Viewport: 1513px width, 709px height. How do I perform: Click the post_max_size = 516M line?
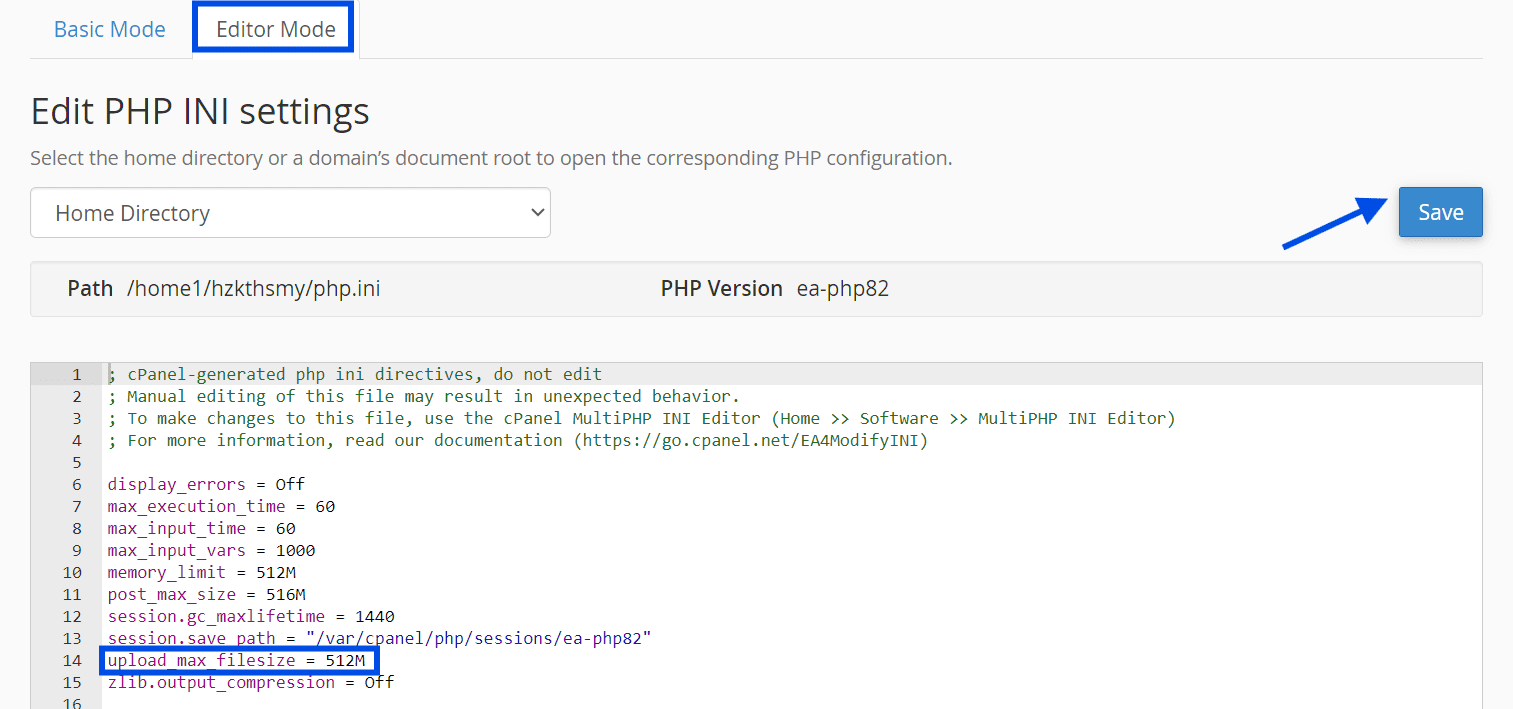click(x=206, y=594)
